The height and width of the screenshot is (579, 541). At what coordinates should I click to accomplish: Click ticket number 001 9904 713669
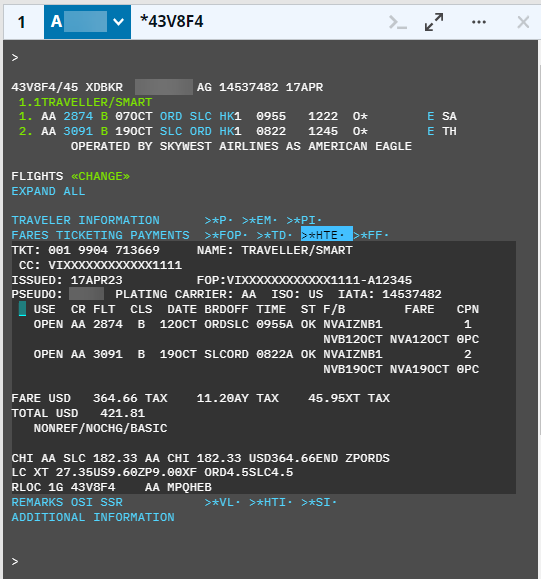coord(104,250)
